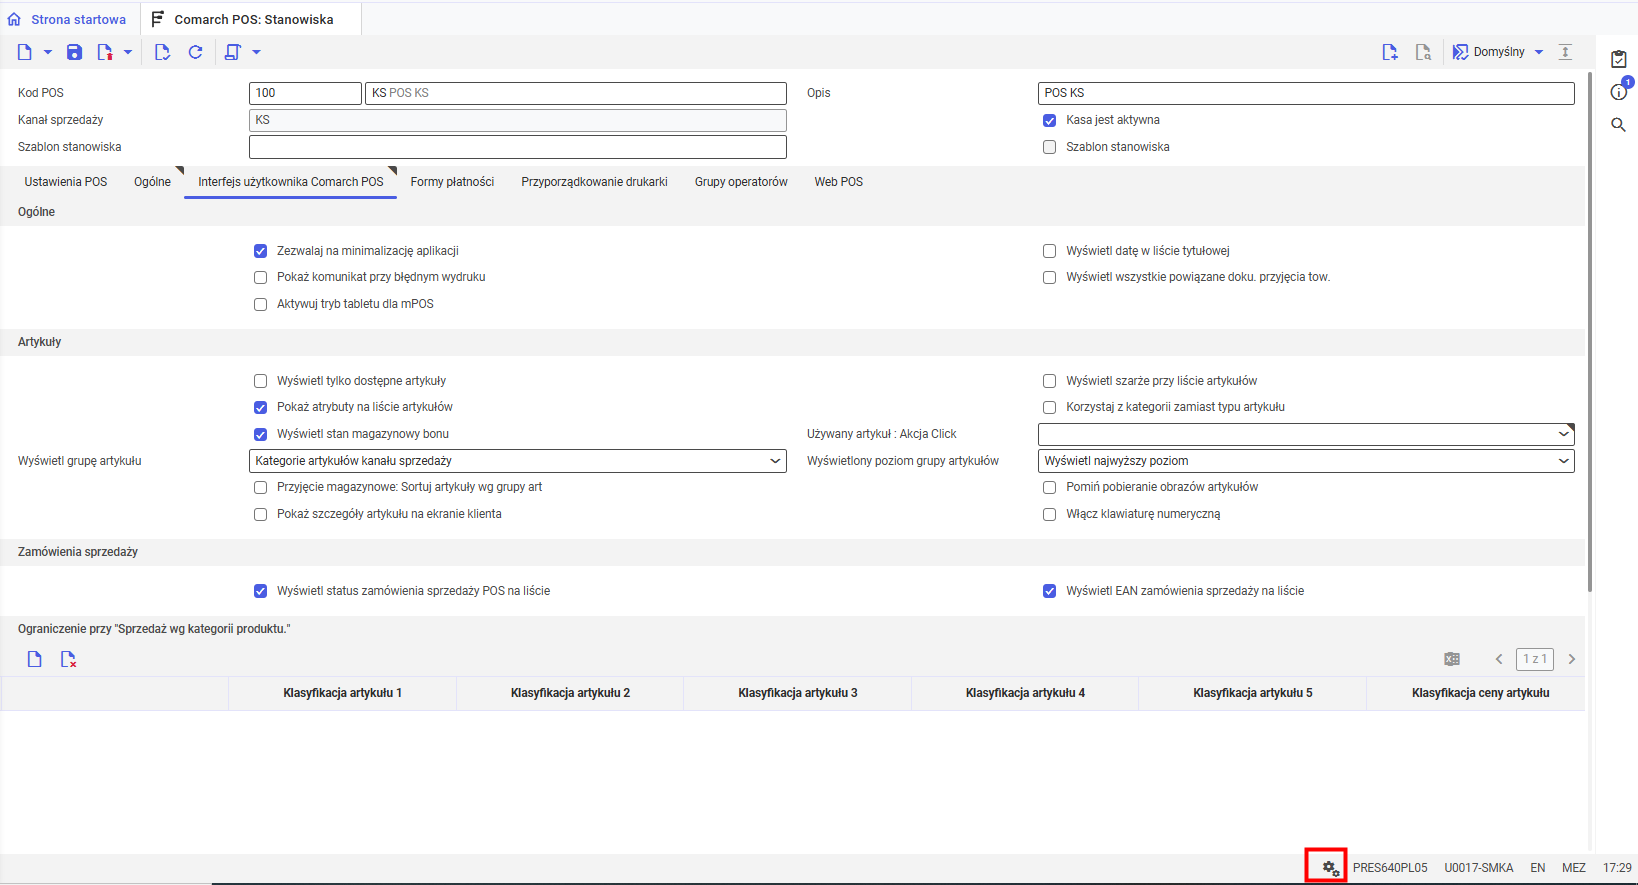1638x885 pixels.
Task: Check Wyświetl szarże przy liście artykułów
Action: click(1049, 381)
